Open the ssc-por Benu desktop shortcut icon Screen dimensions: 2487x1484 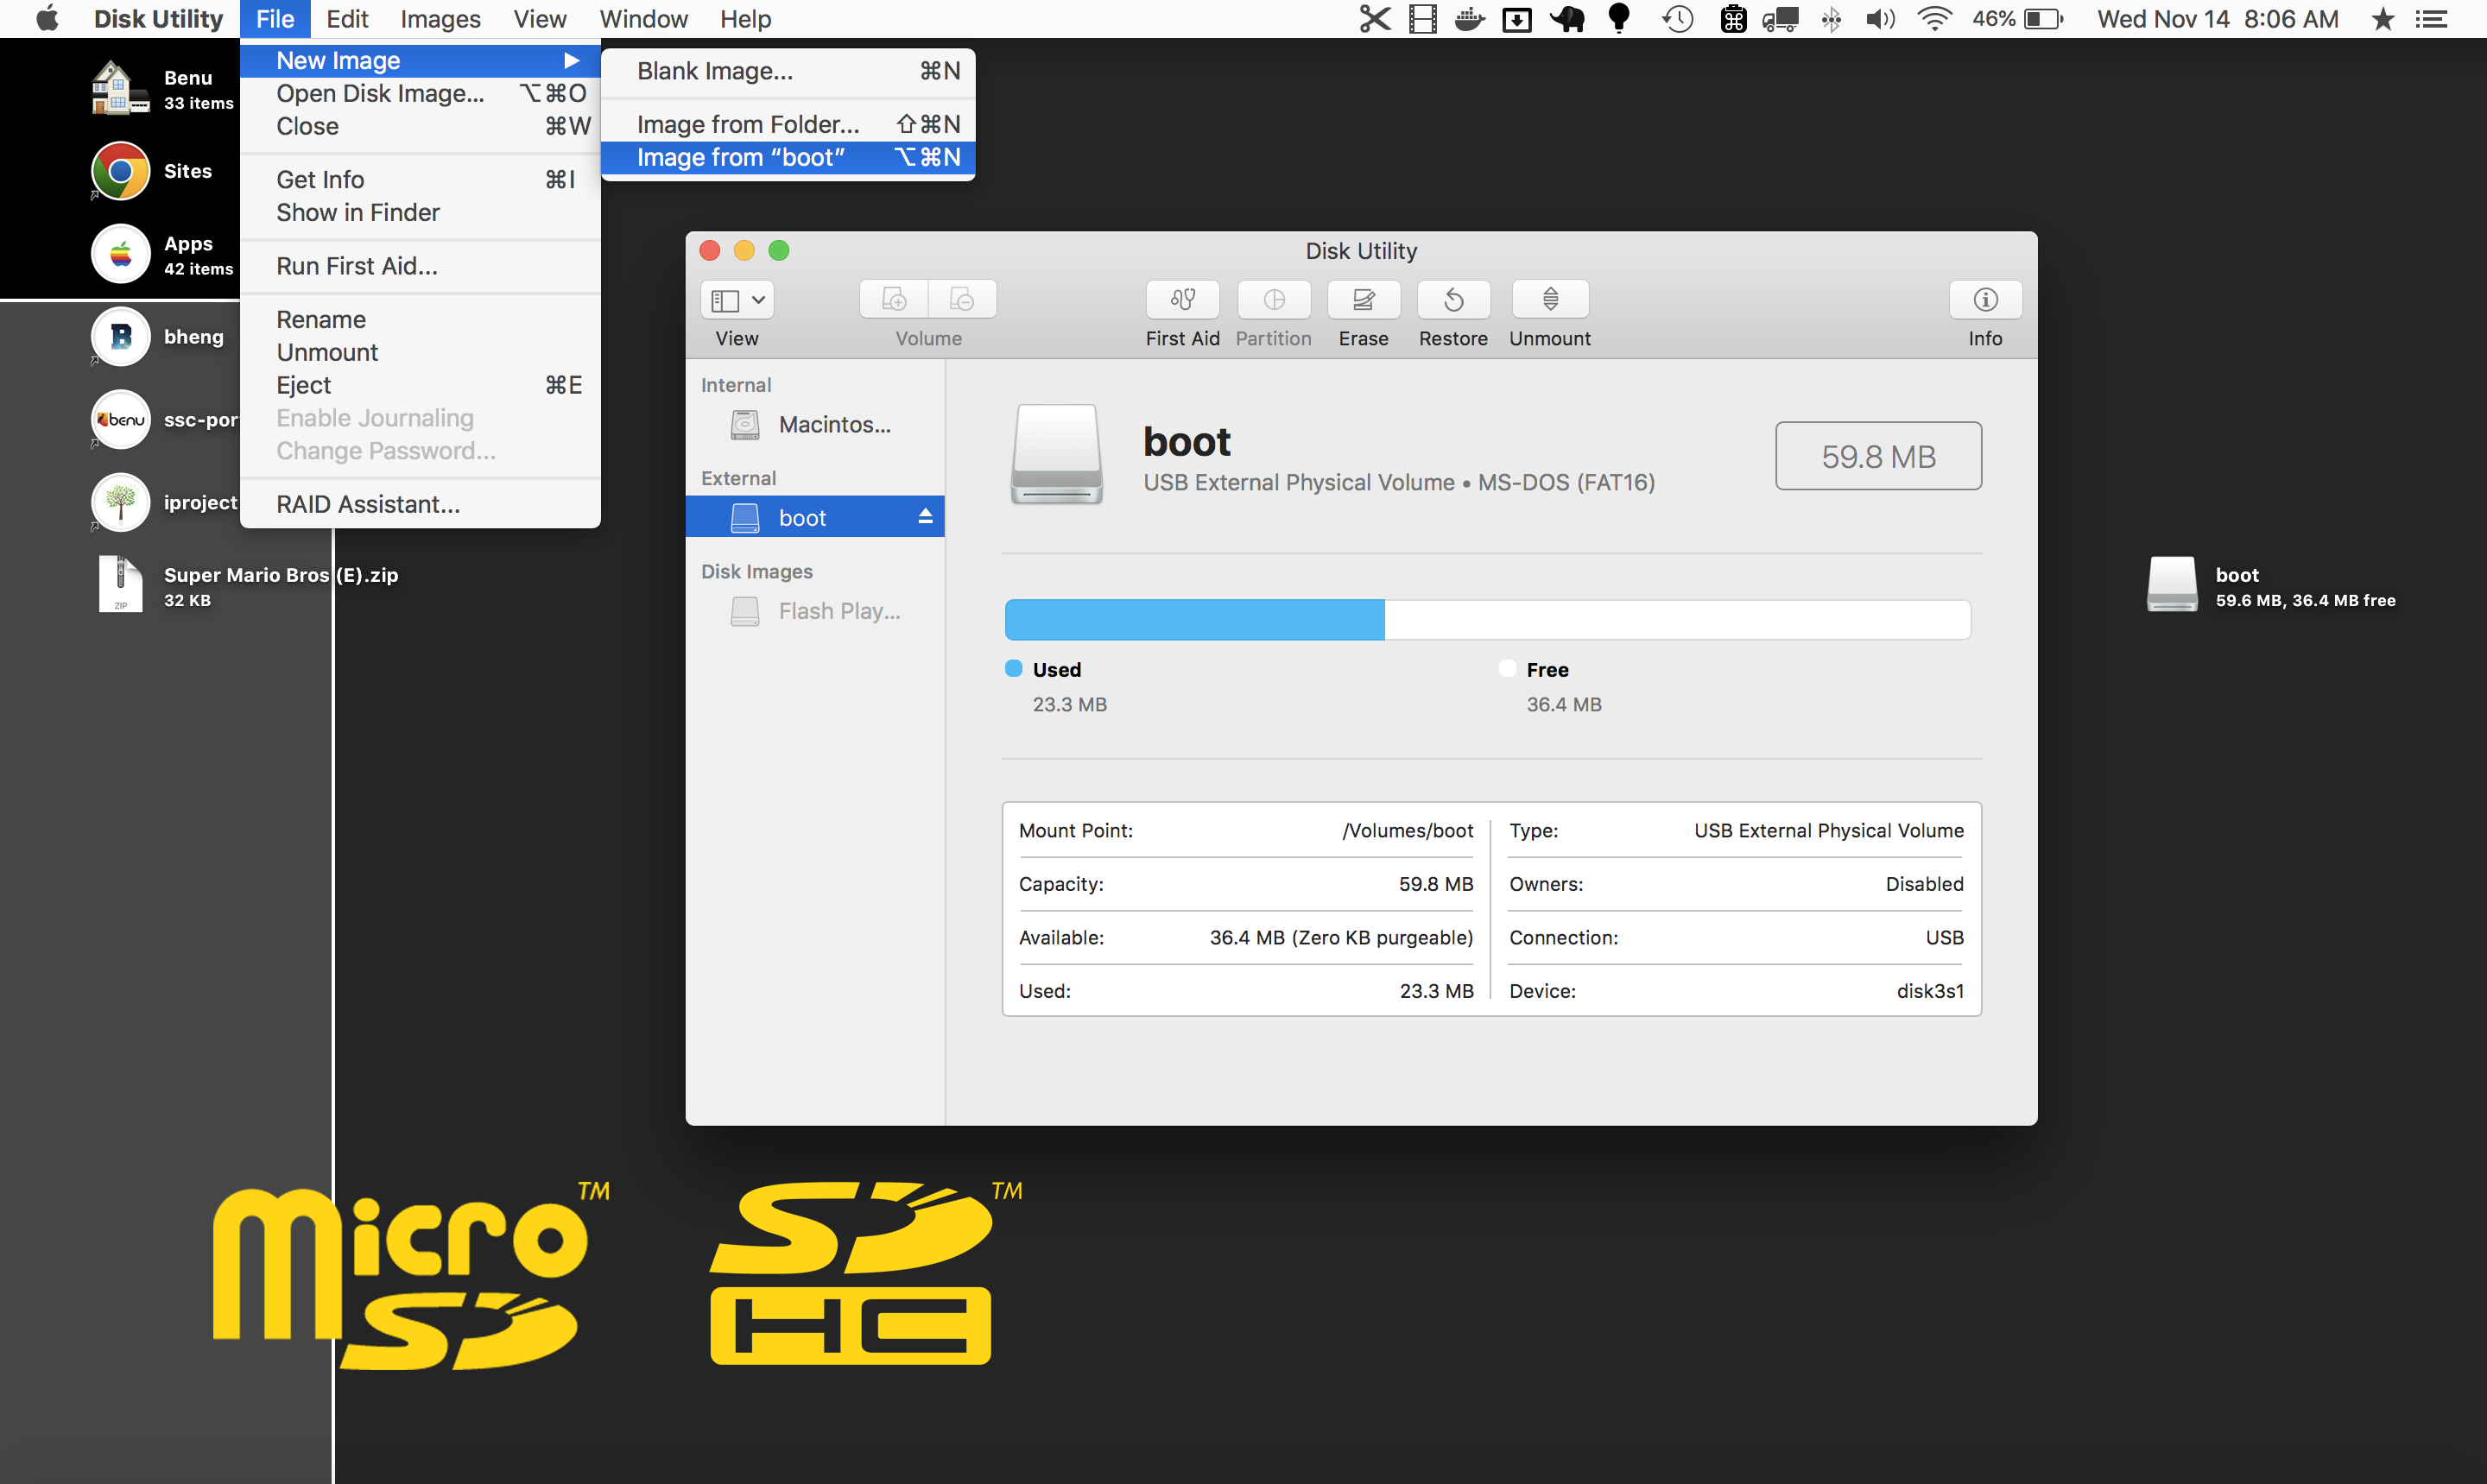[121, 419]
